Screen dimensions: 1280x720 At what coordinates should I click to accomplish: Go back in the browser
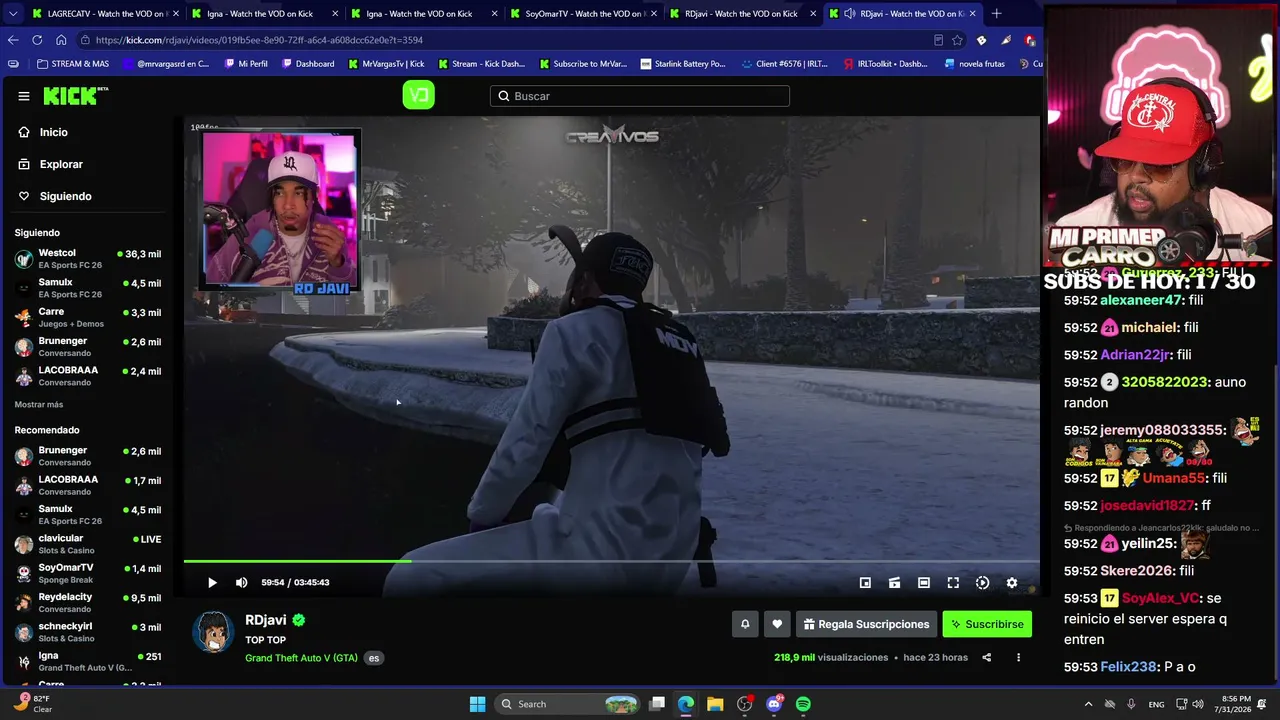point(13,40)
